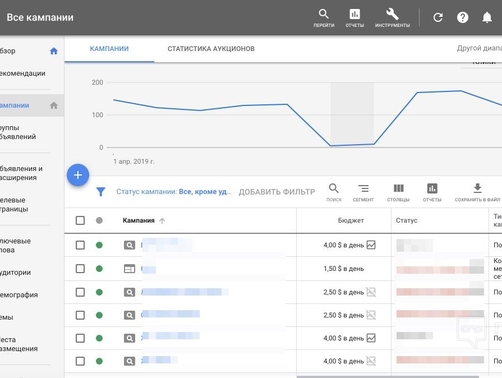Click crossed chart icon in first 2,50 $ row
502x378 pixels.
pyautogui.click(x=371, y=292)
